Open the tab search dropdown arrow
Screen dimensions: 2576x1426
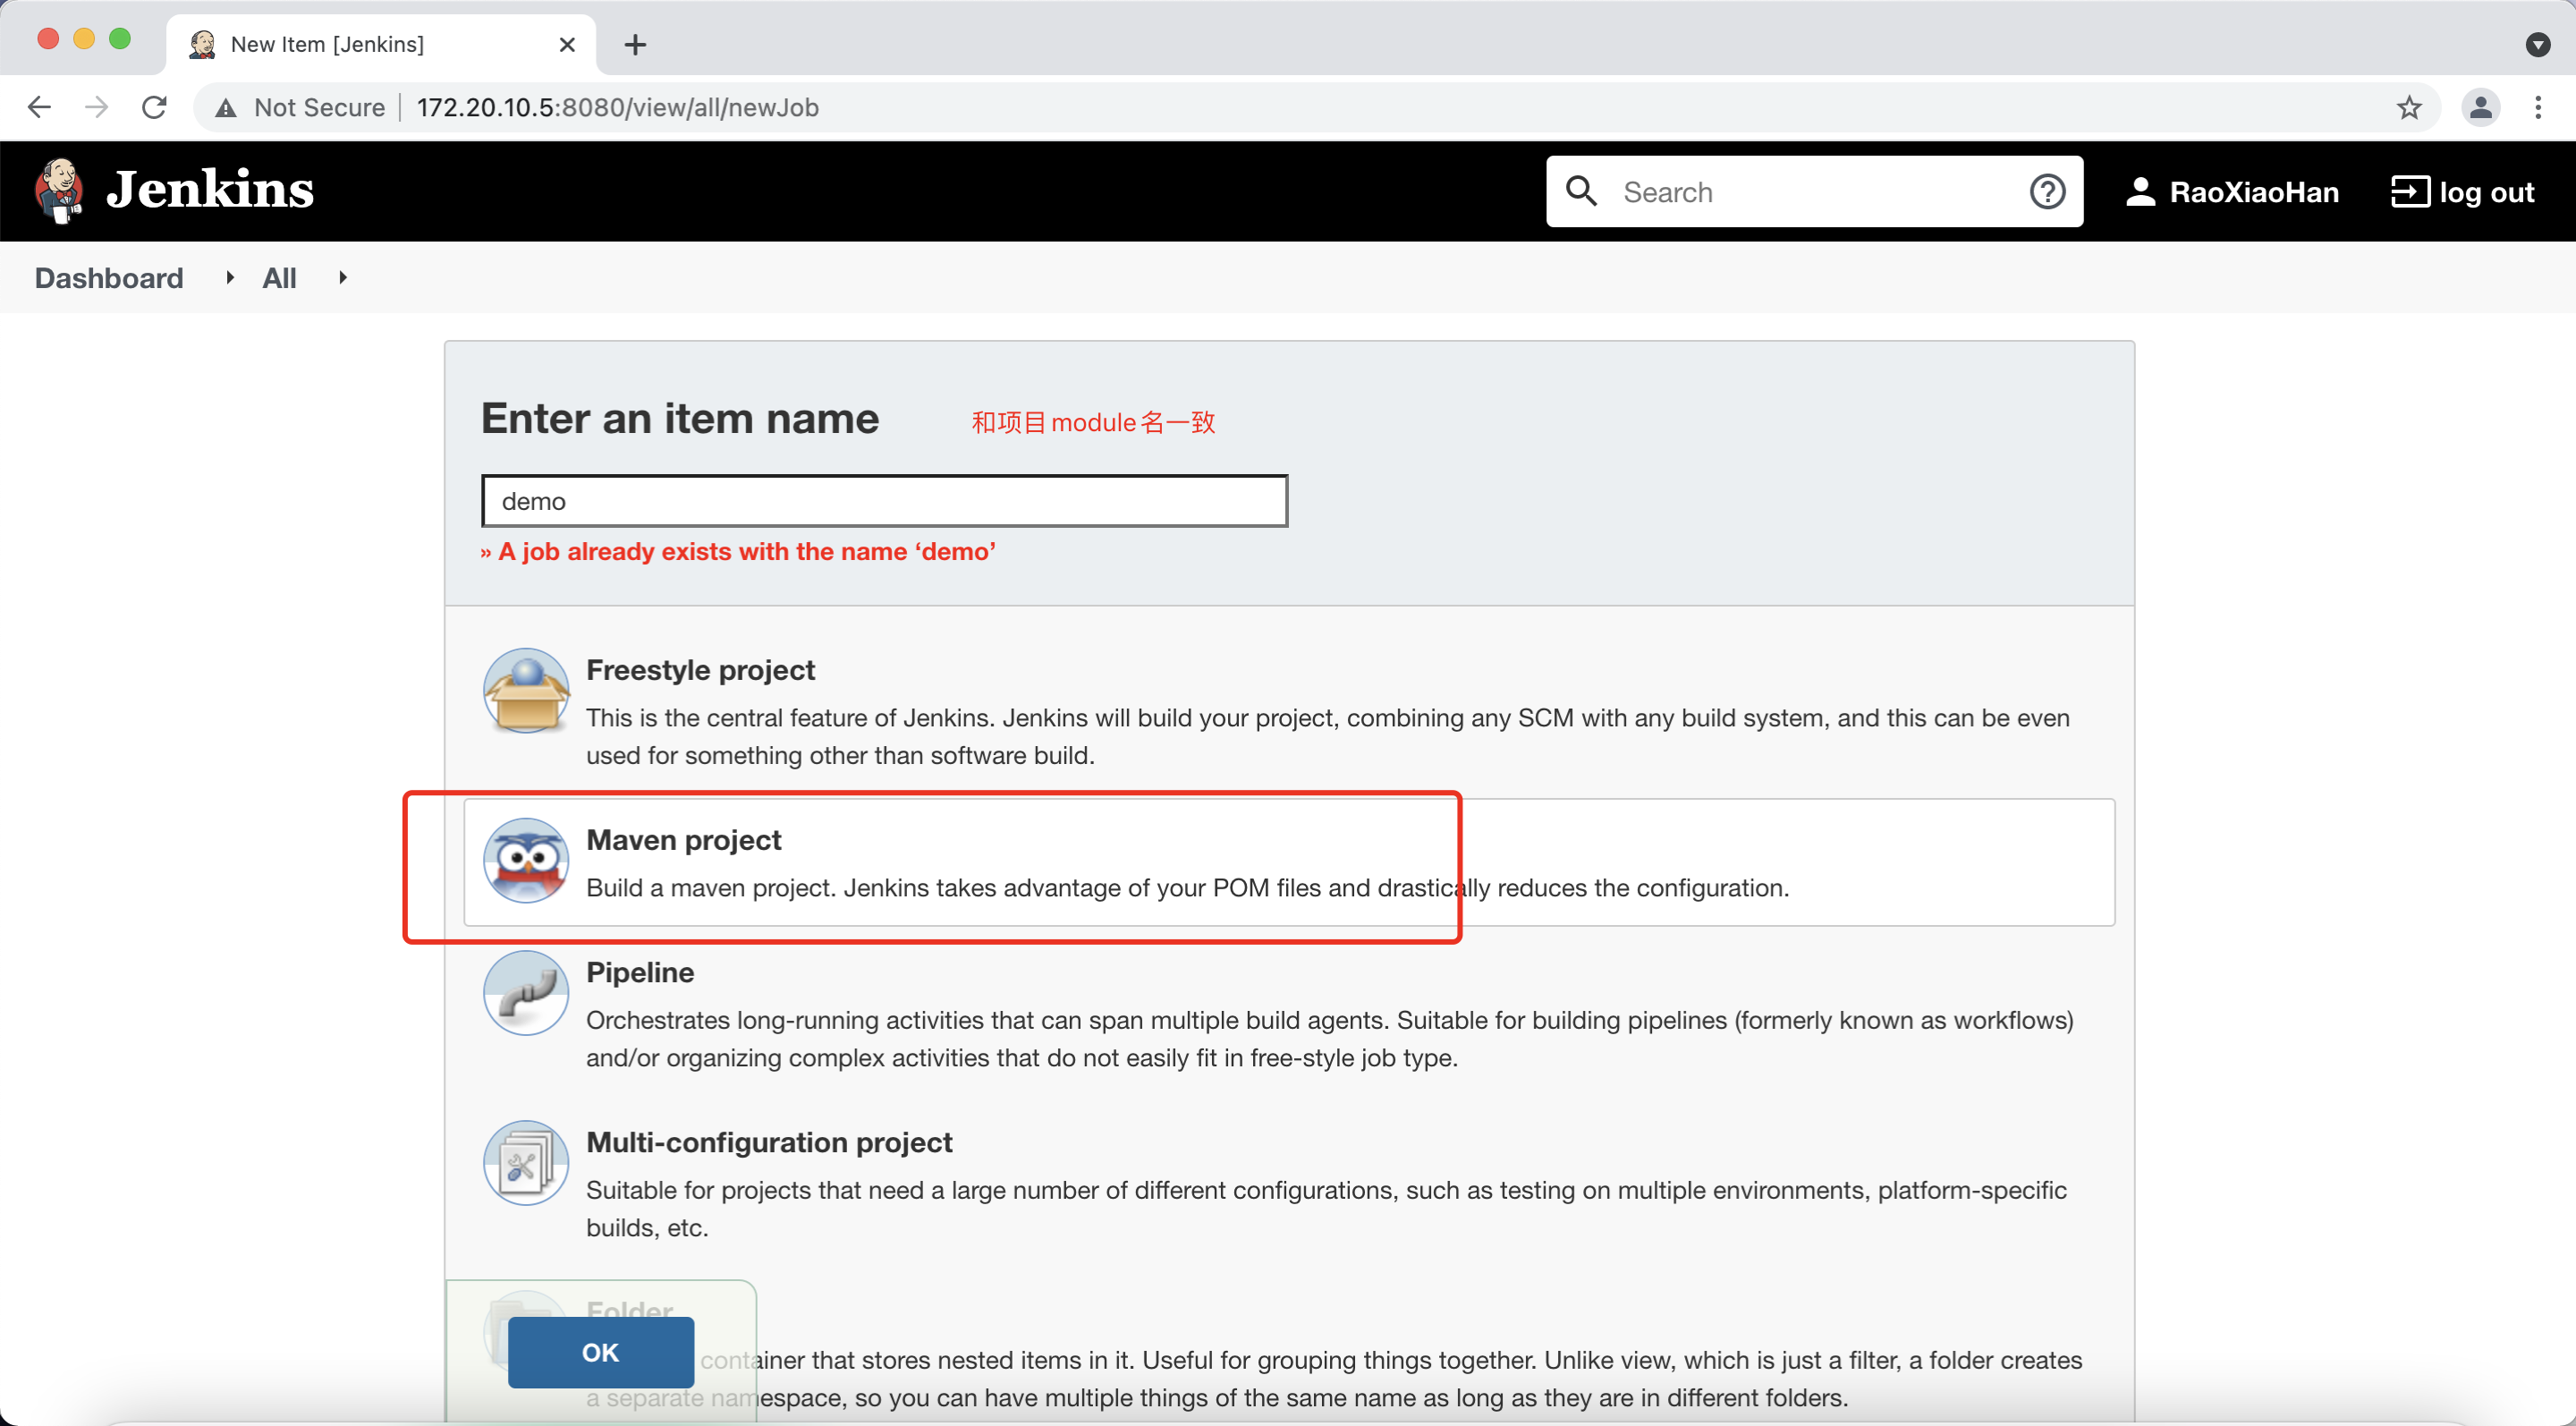tap(2537, 44)
